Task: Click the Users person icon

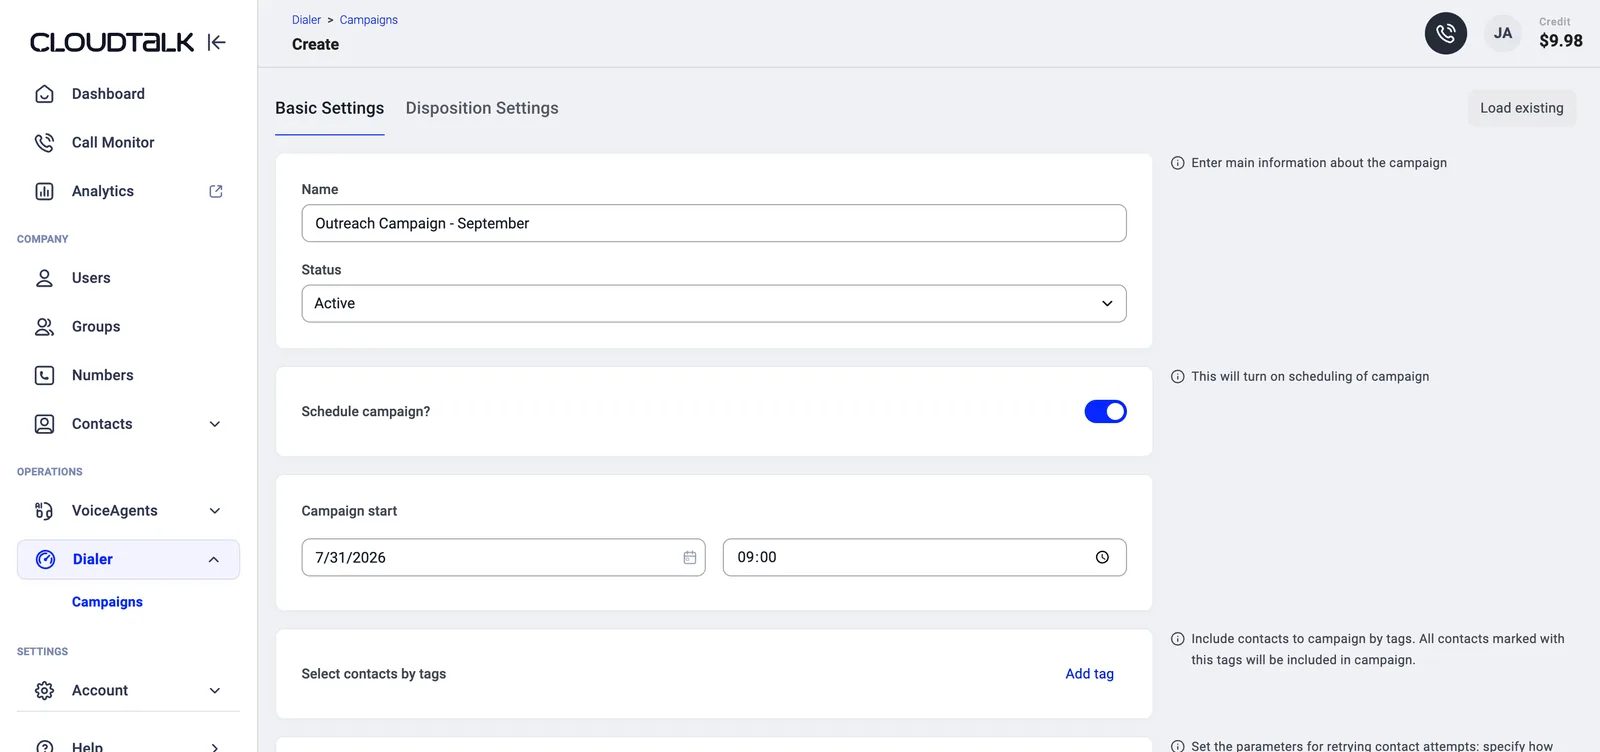Action: [x=44, y=278]
